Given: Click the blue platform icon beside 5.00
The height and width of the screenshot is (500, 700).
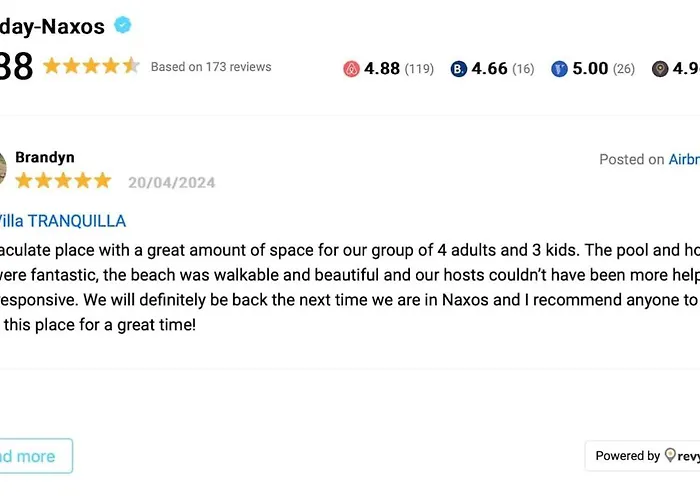Looking at the screenshot, I should pyautogui.click(x=559, y=69).
